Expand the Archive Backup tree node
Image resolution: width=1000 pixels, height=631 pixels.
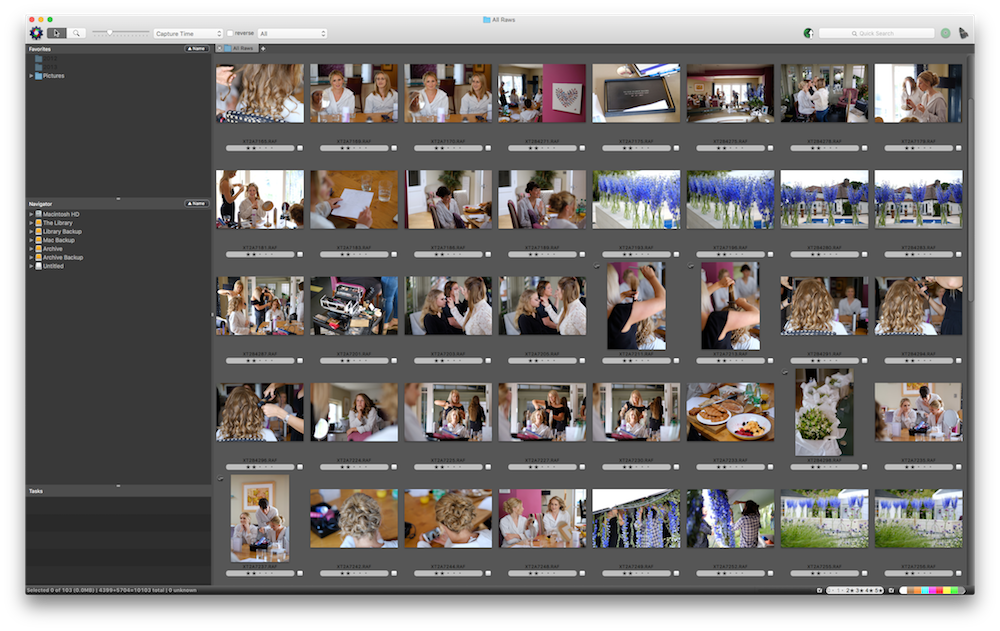[x=31, y=258]
